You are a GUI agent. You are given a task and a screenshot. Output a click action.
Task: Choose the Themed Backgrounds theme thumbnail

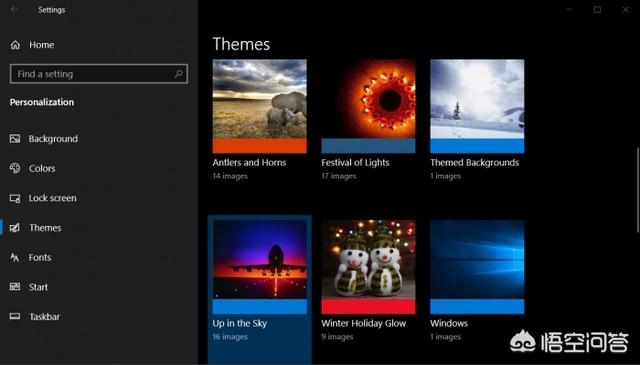(x=477, y=107)
